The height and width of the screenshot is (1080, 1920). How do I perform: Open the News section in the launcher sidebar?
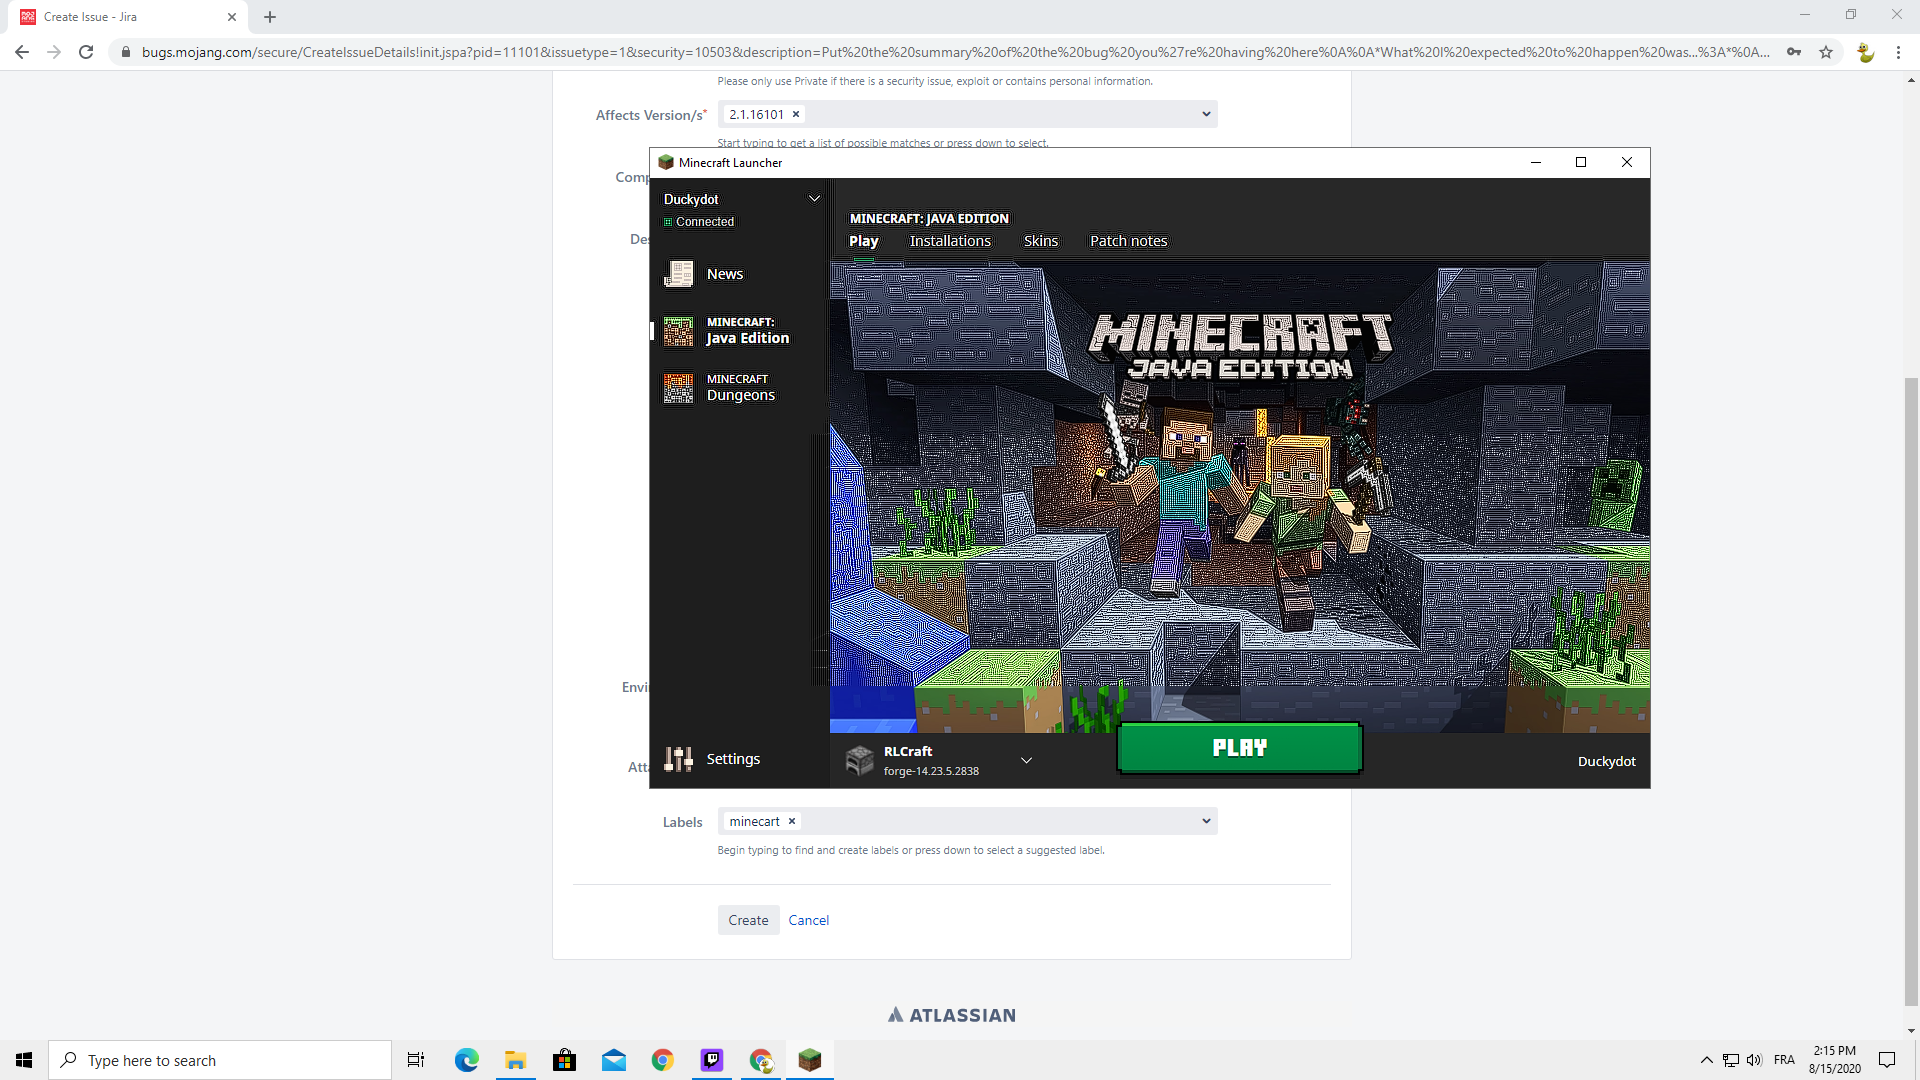724,274
